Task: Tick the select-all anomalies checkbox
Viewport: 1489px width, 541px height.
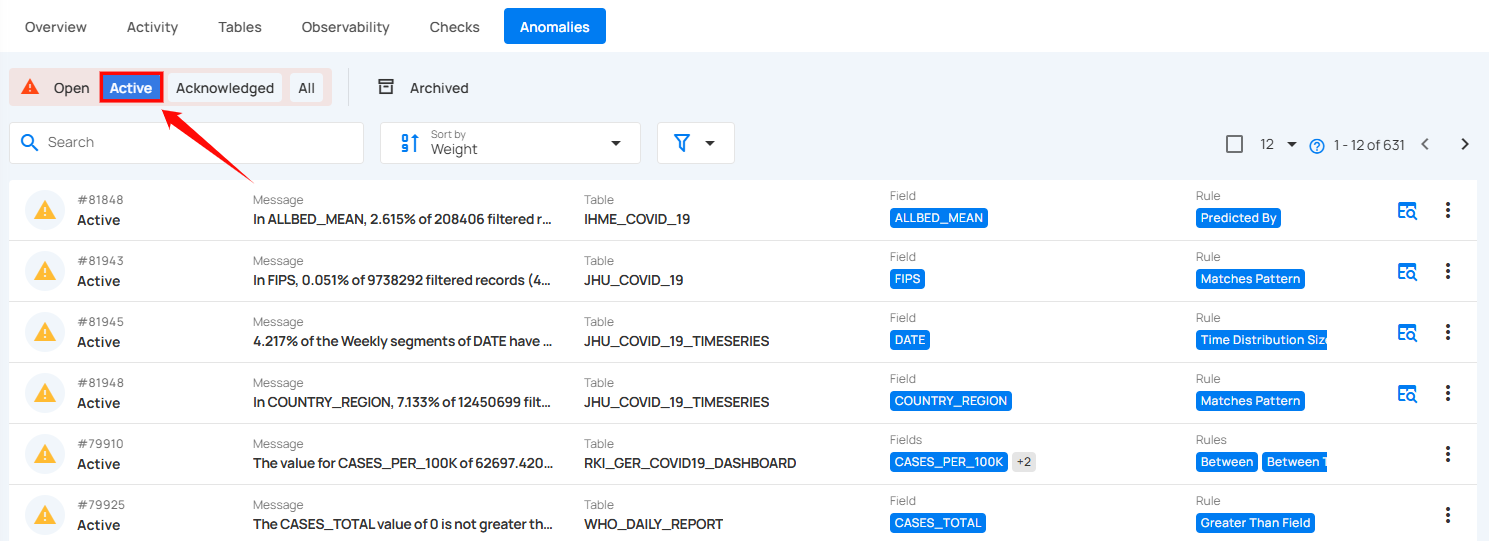Action: coord(1235,144)
